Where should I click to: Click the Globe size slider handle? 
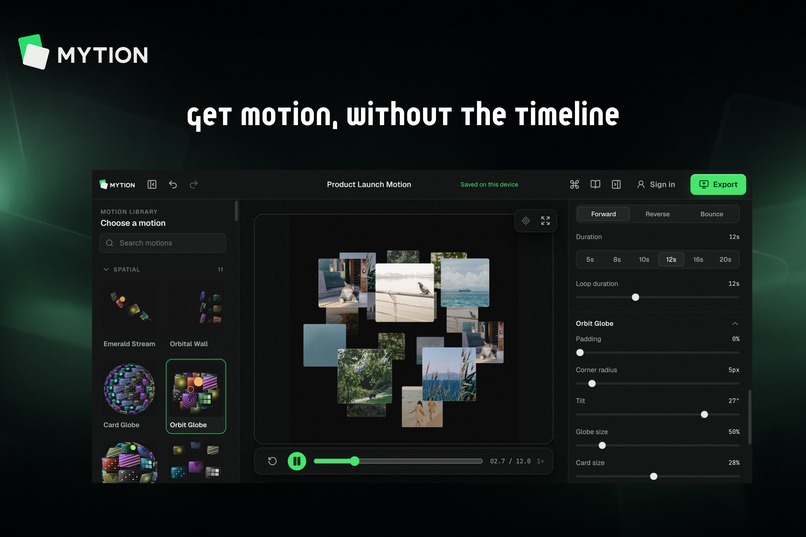pos(602,446)
